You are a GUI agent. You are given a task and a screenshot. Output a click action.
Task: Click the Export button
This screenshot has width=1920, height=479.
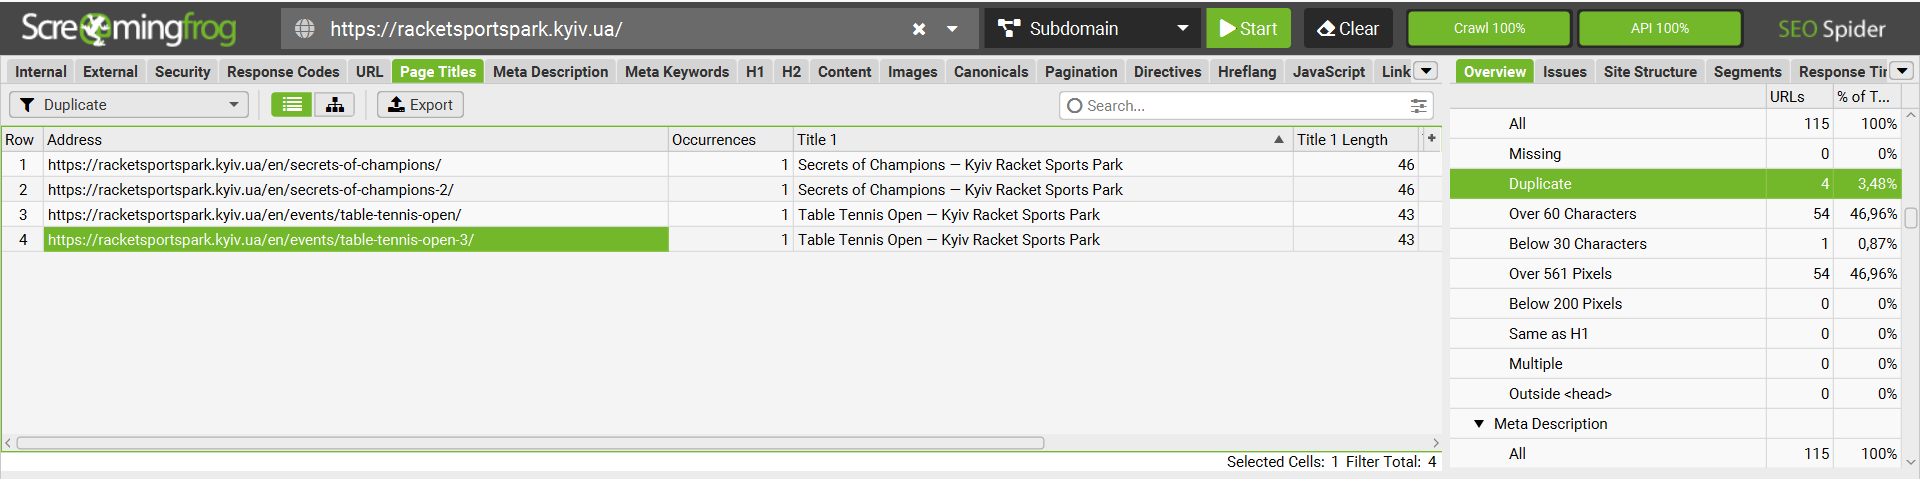420,105
